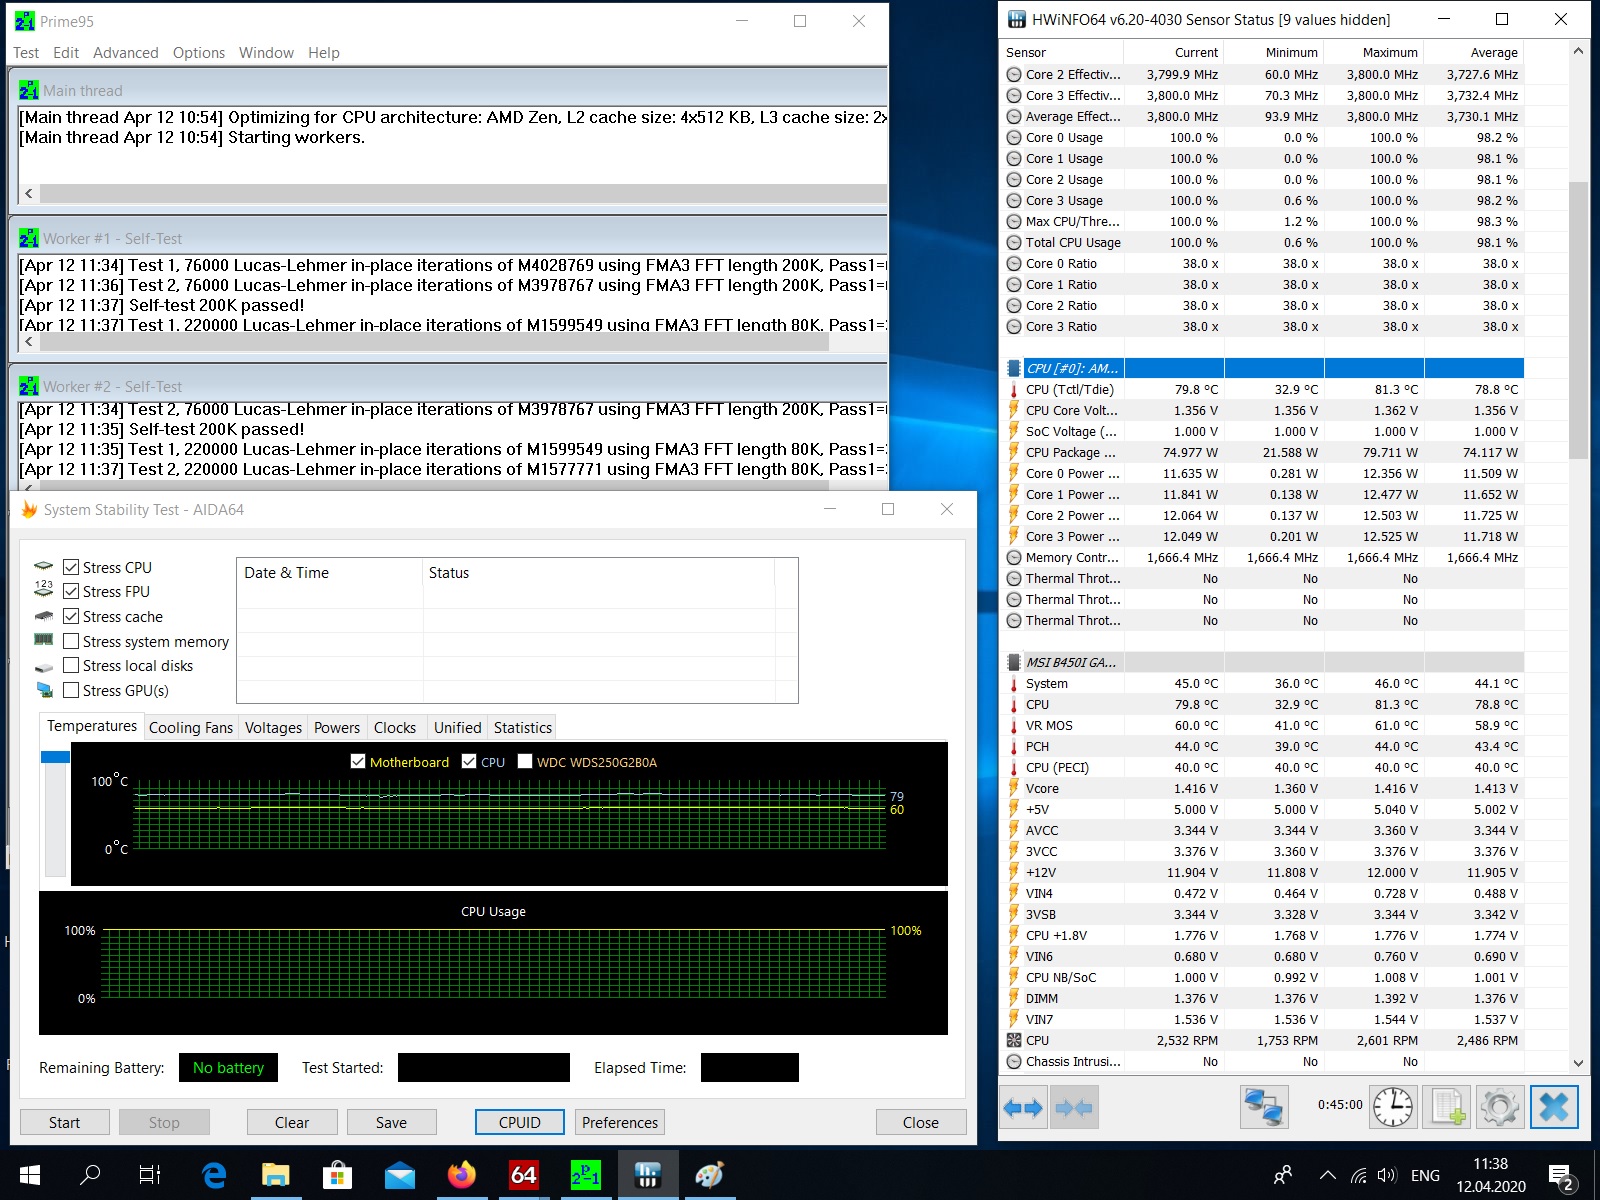Switch to Prime95 on the taskbar
The width and height of the screenshot is (1600, 1200).
pos(585,1175)
